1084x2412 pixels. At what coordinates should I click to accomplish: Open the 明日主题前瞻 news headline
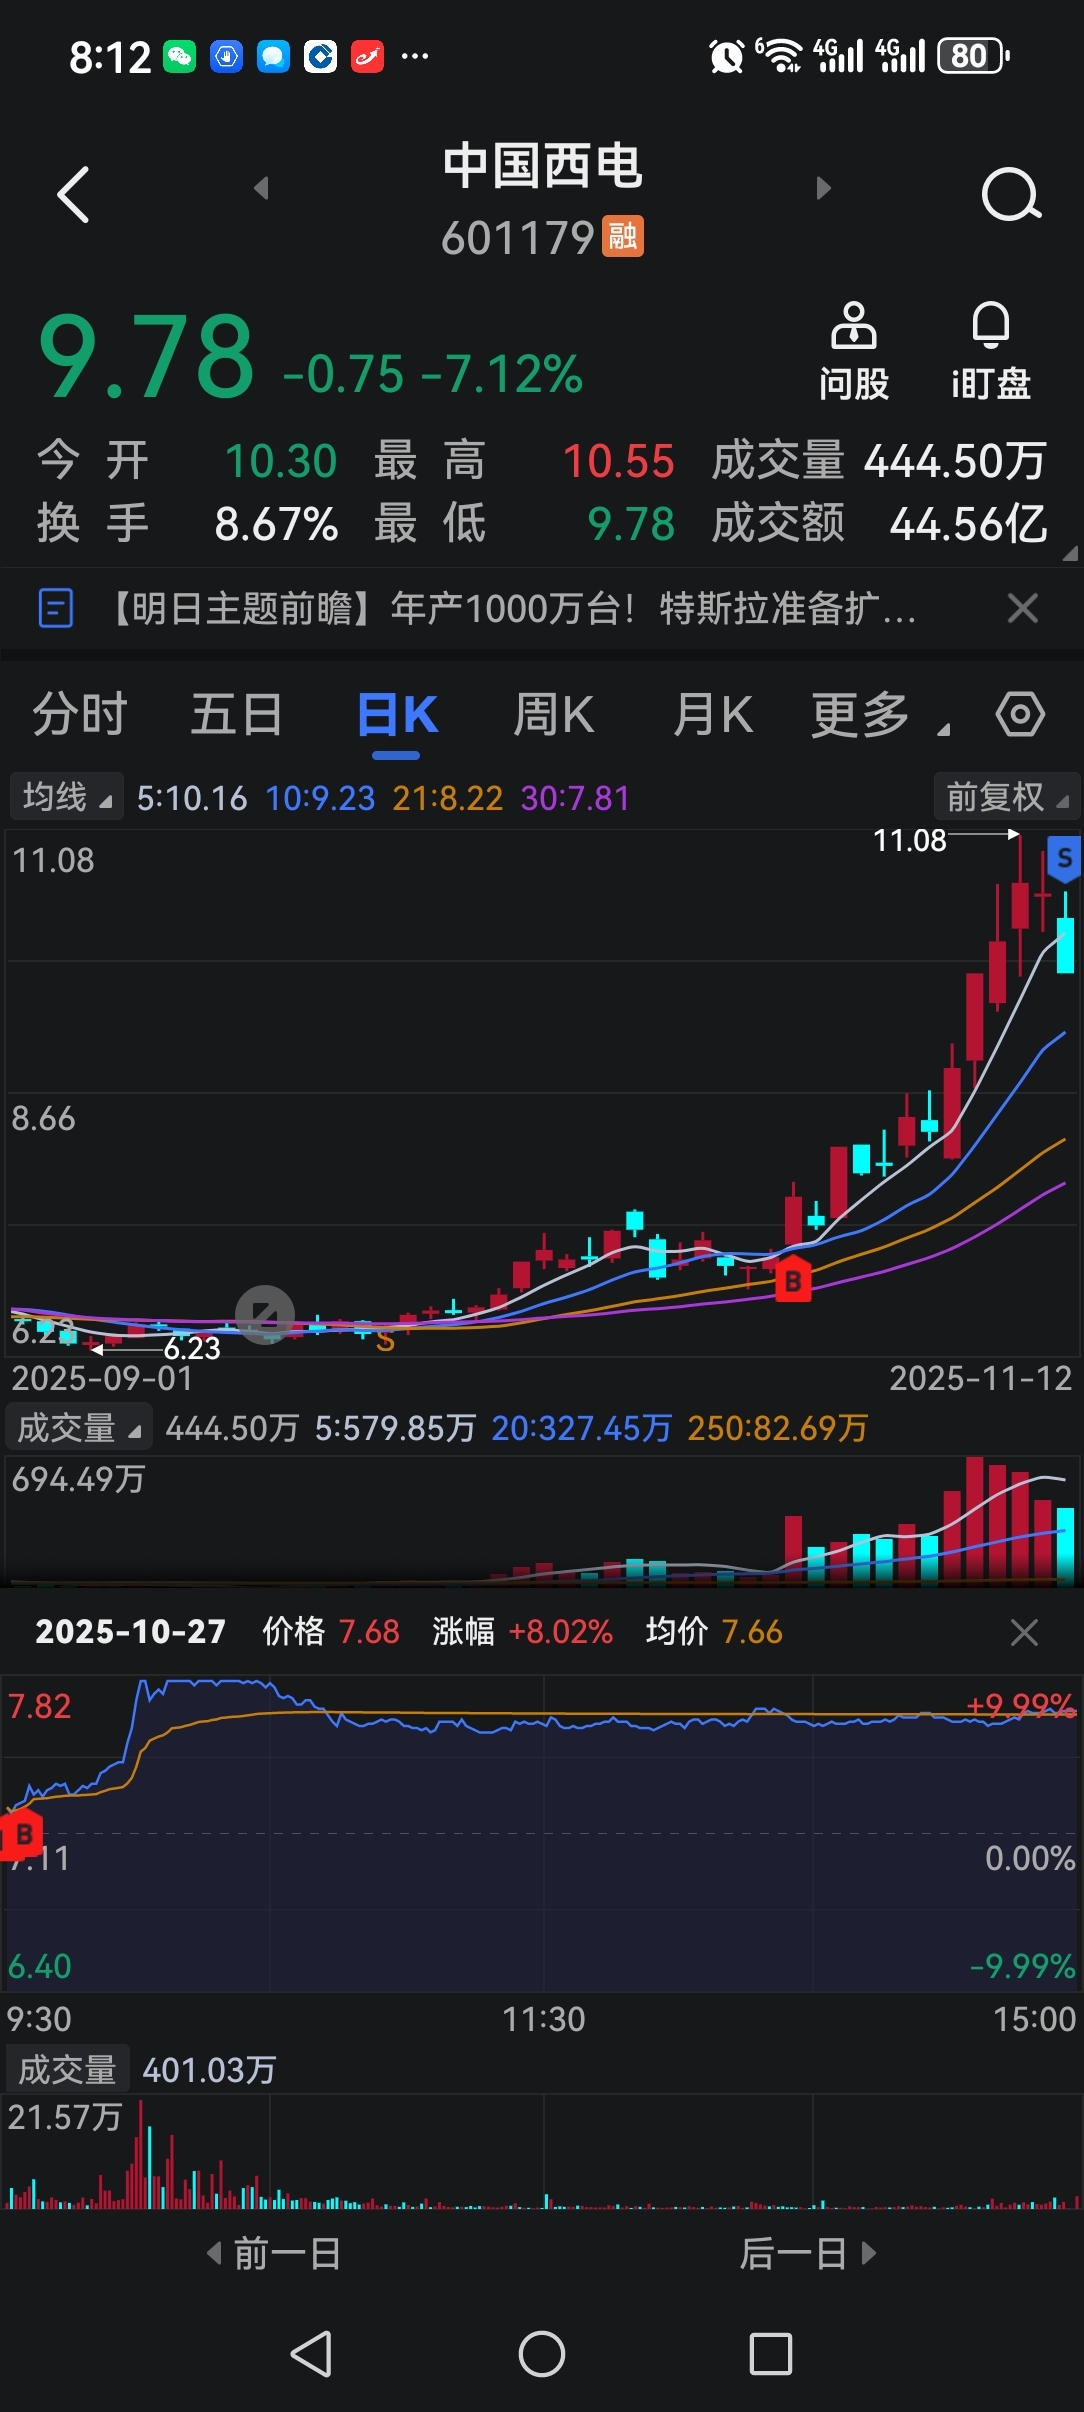click(510, 608)
